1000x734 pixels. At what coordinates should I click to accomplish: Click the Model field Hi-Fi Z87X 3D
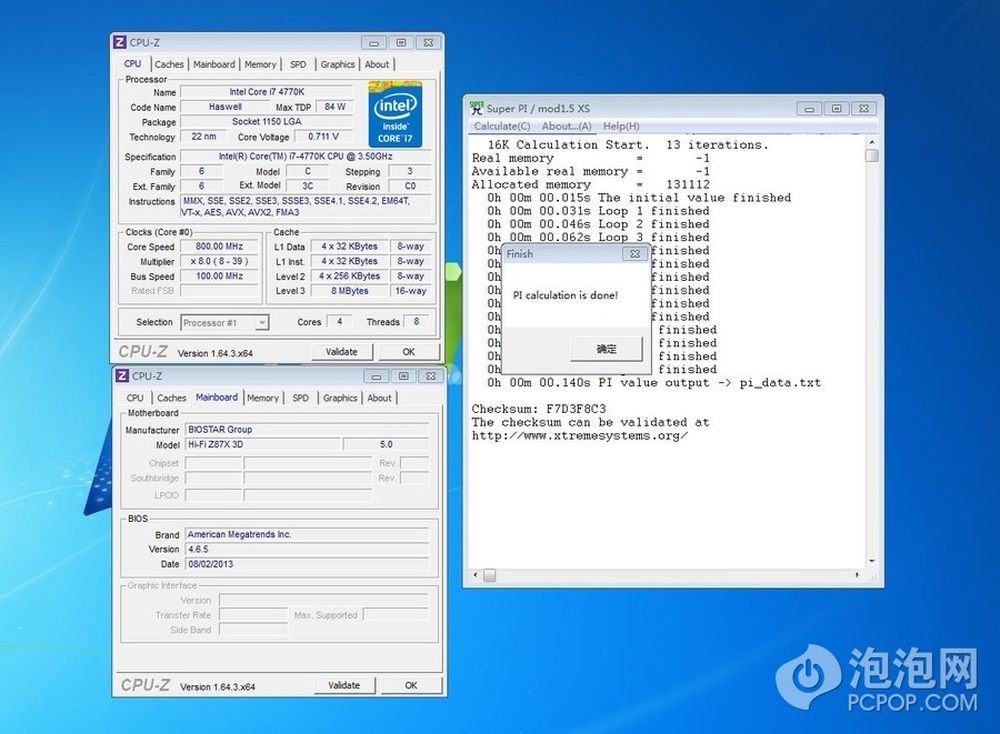pos(263,444)
